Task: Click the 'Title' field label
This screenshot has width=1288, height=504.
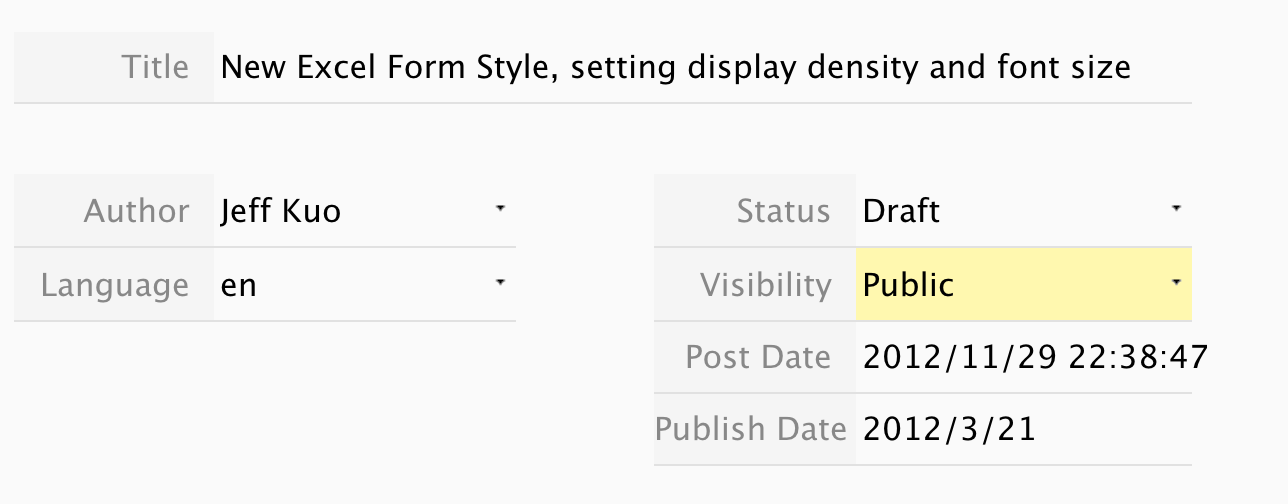Action: tap(155, 68)
